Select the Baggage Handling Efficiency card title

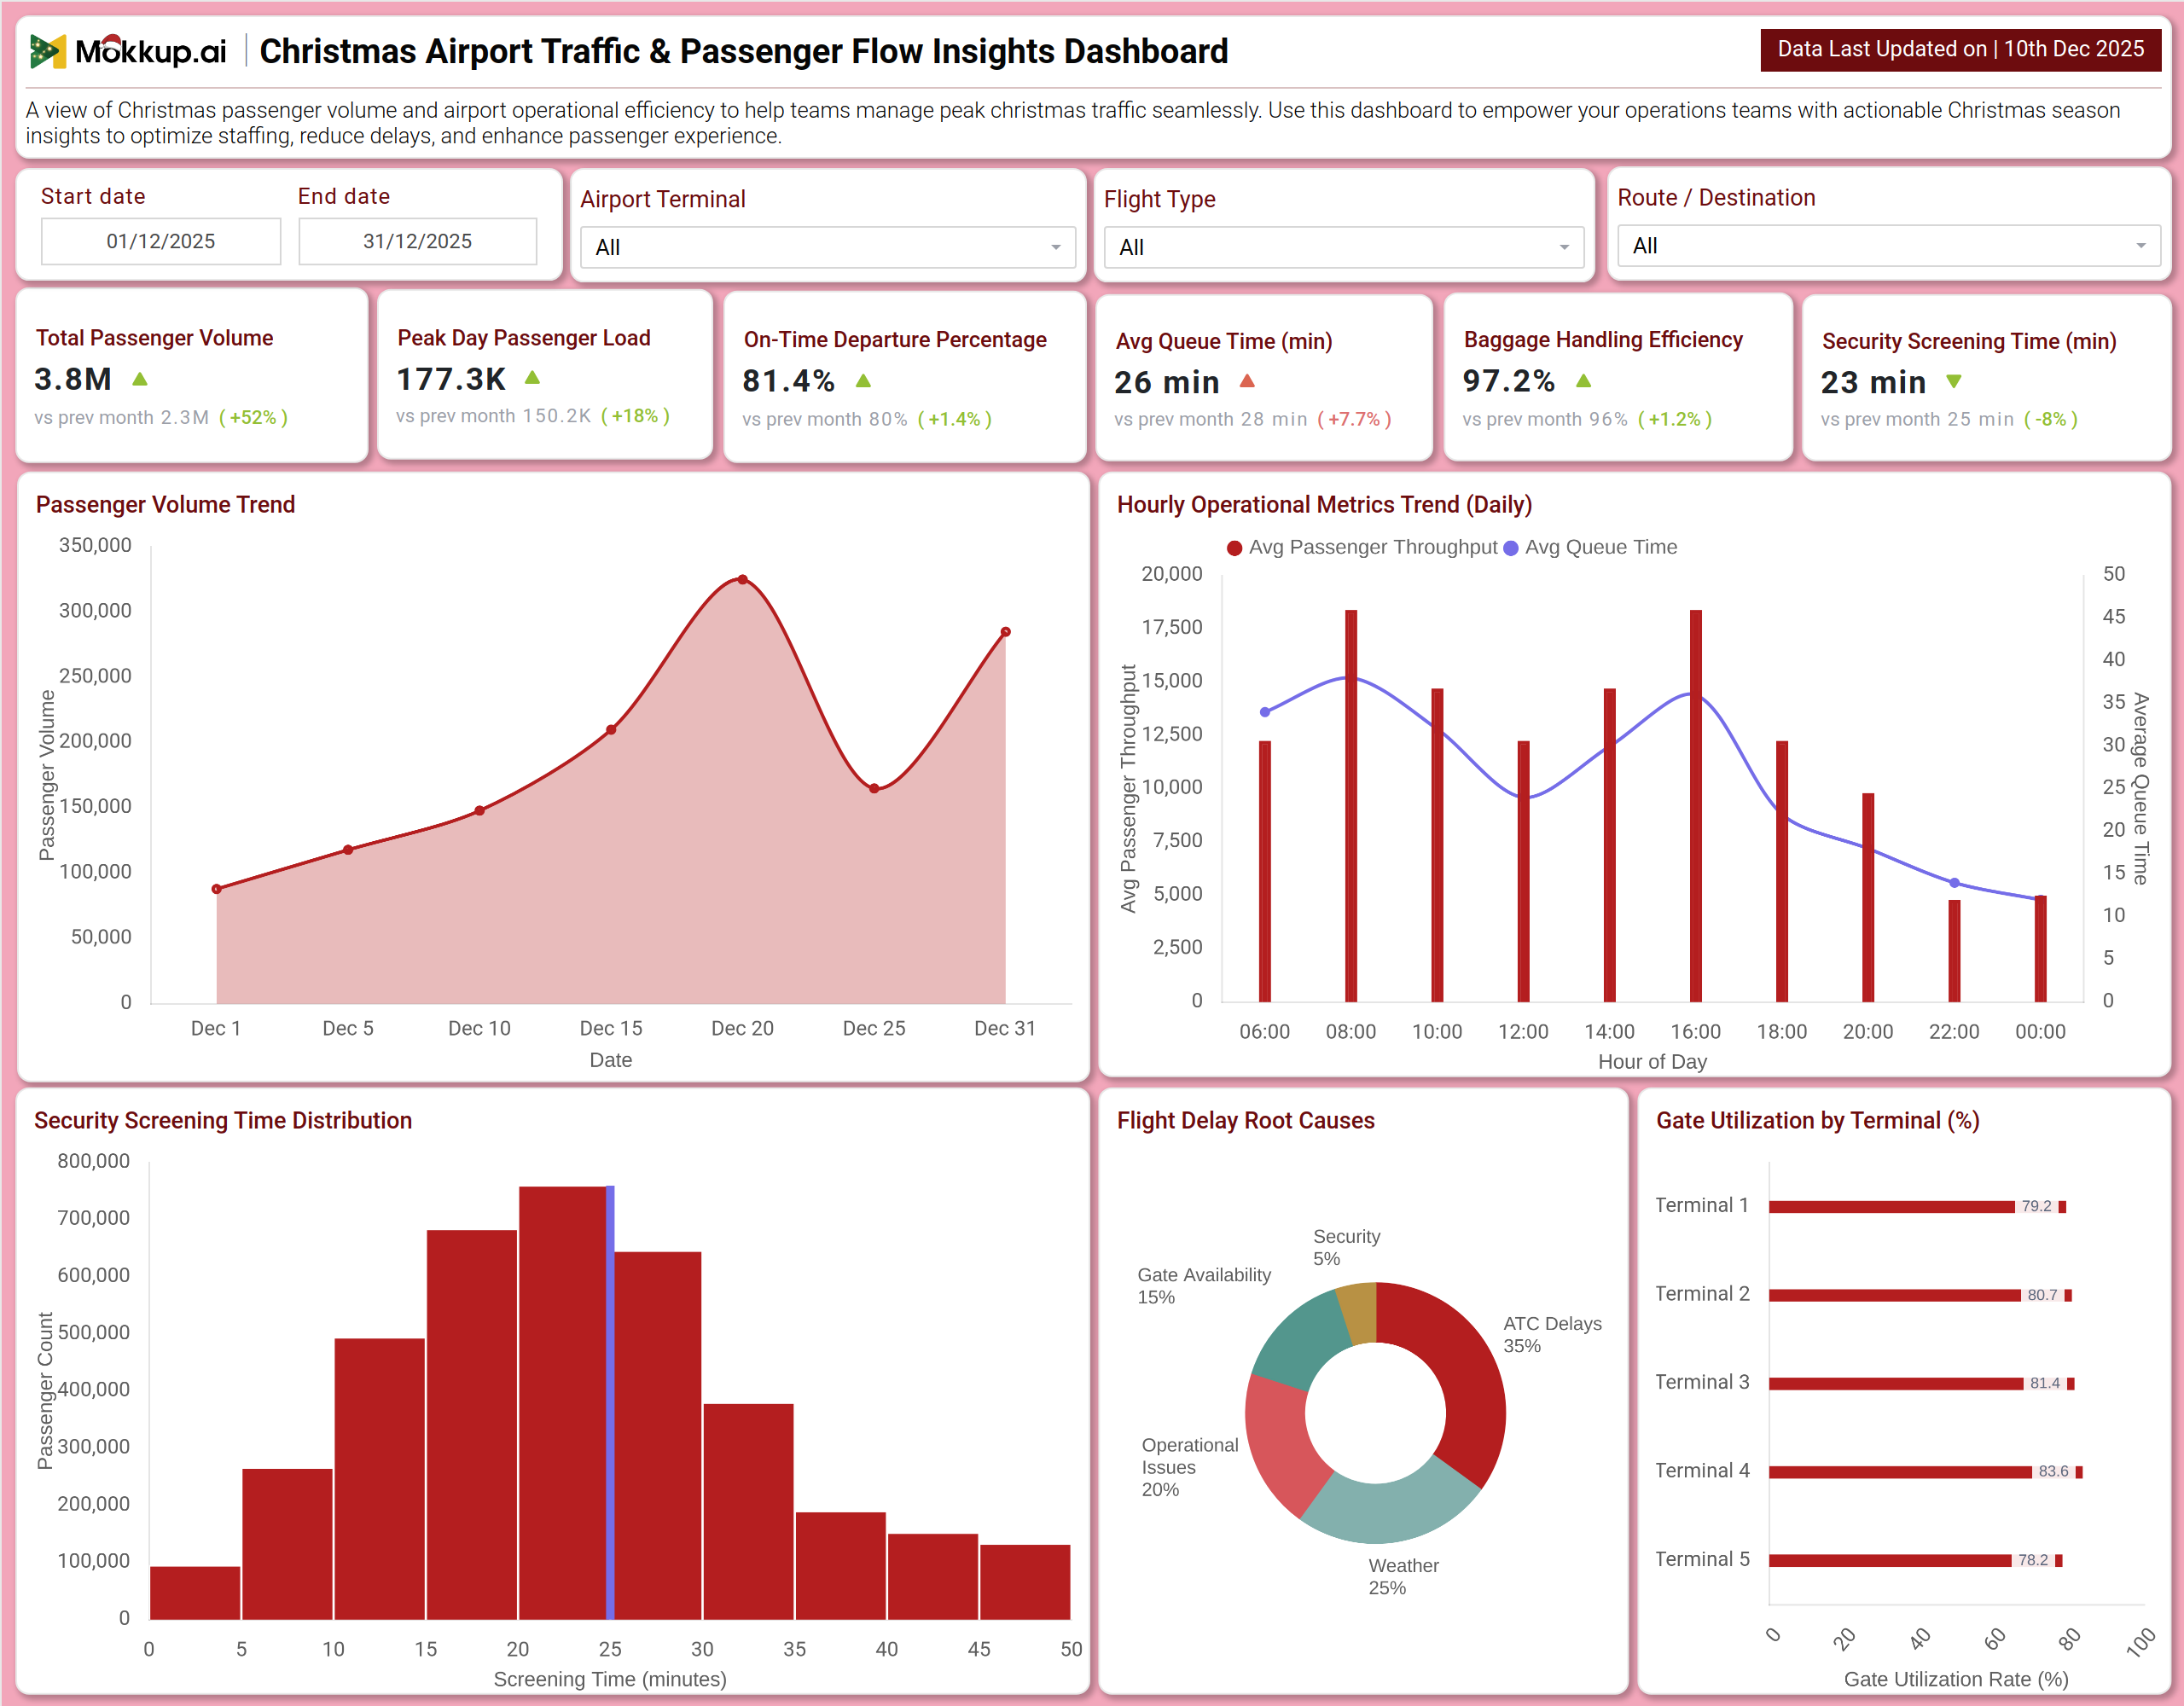[1603, 340]
